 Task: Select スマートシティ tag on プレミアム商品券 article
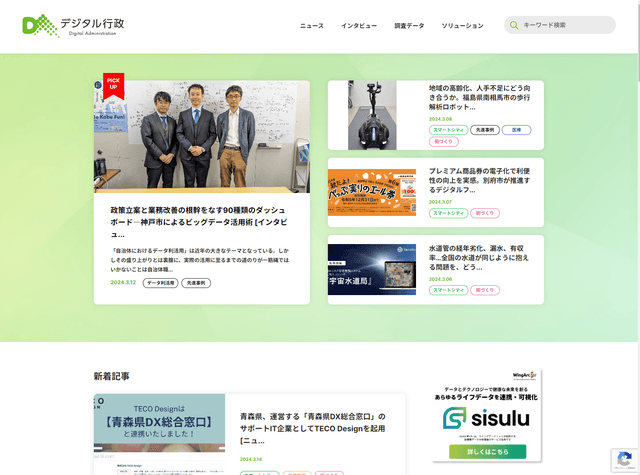tap(448, 213)
